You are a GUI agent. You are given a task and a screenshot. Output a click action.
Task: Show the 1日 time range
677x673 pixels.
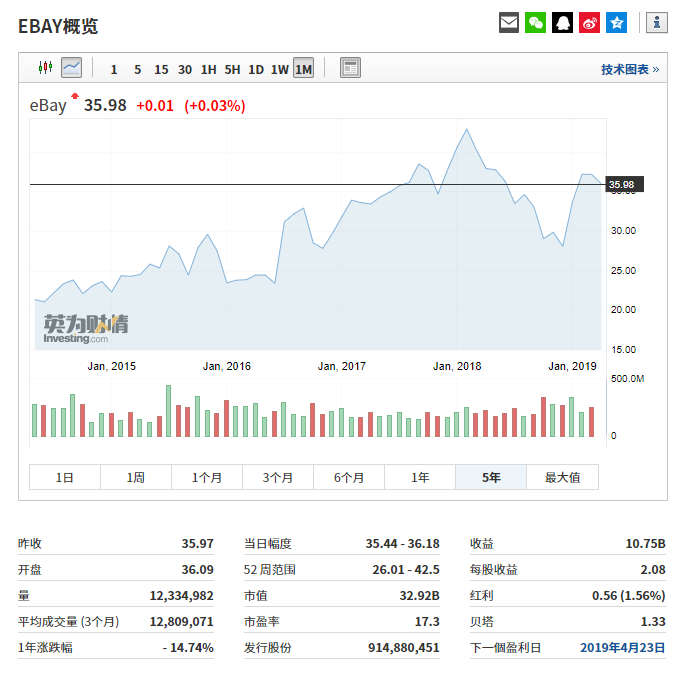point(65,477)
